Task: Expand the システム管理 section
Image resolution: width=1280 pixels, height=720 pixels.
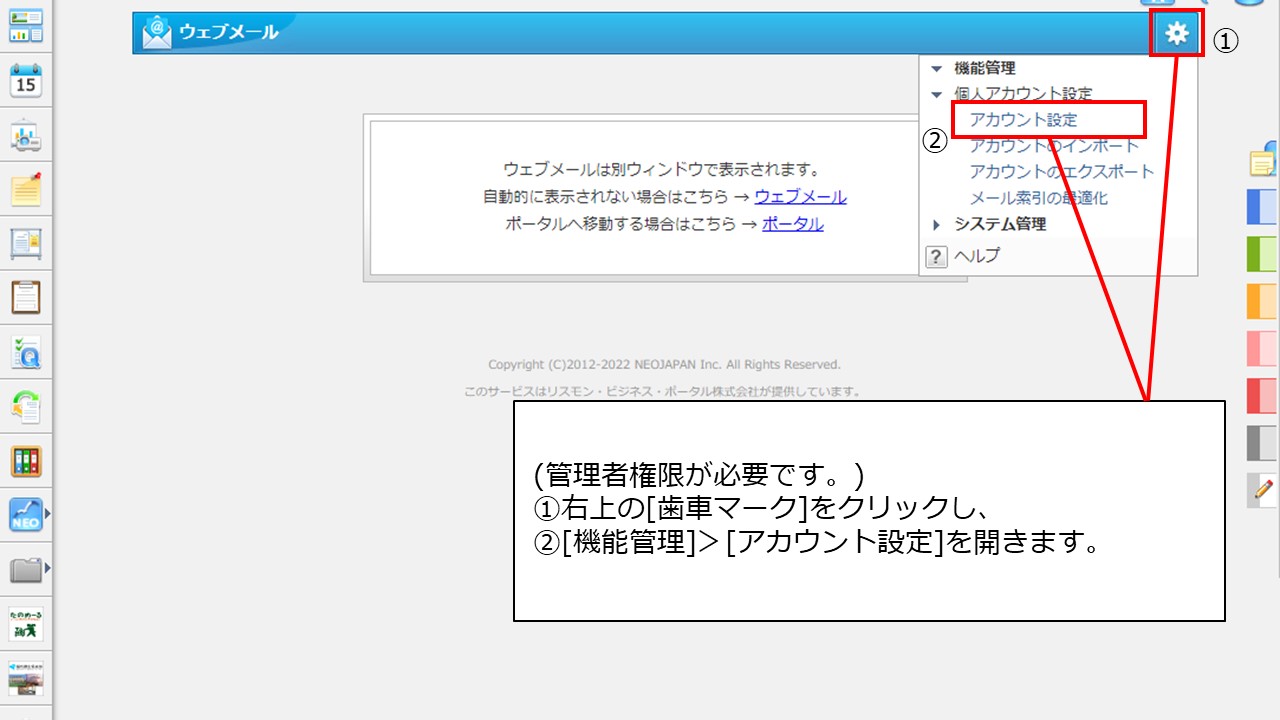Action: pos(937,225)
